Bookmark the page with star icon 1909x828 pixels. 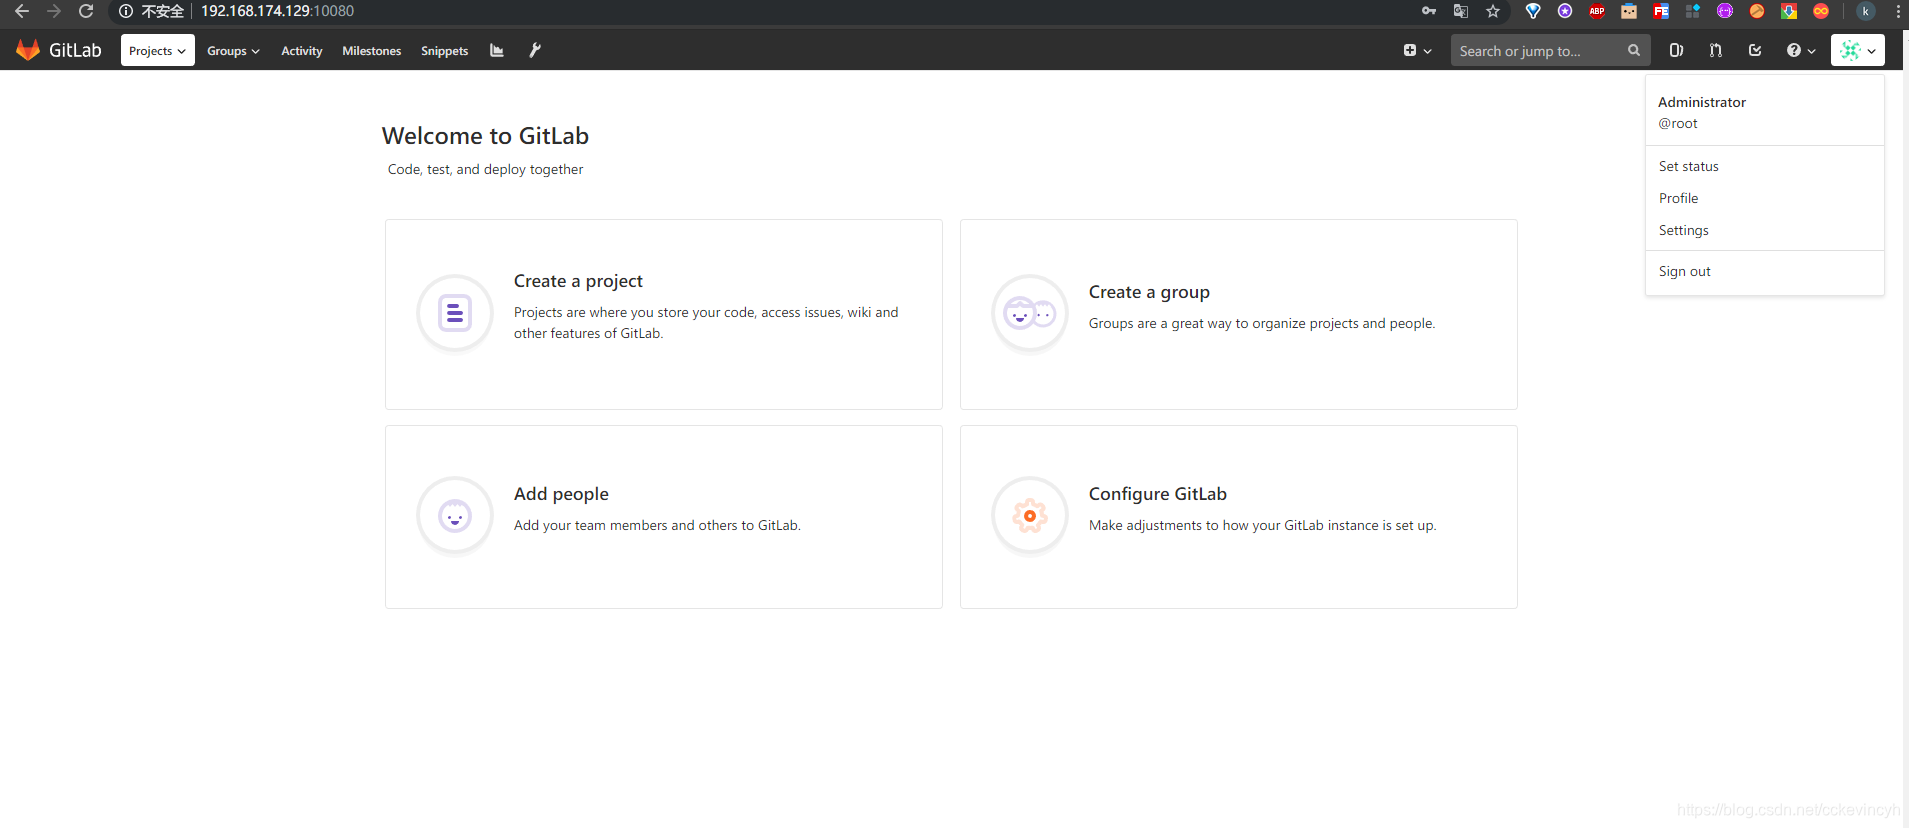coord(1493,11)
